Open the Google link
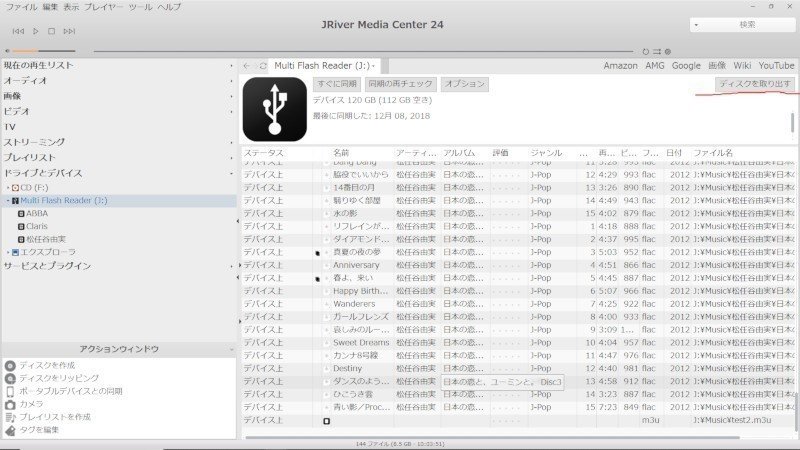This screenshot has width=800, height=450. (x=686, y=66)
